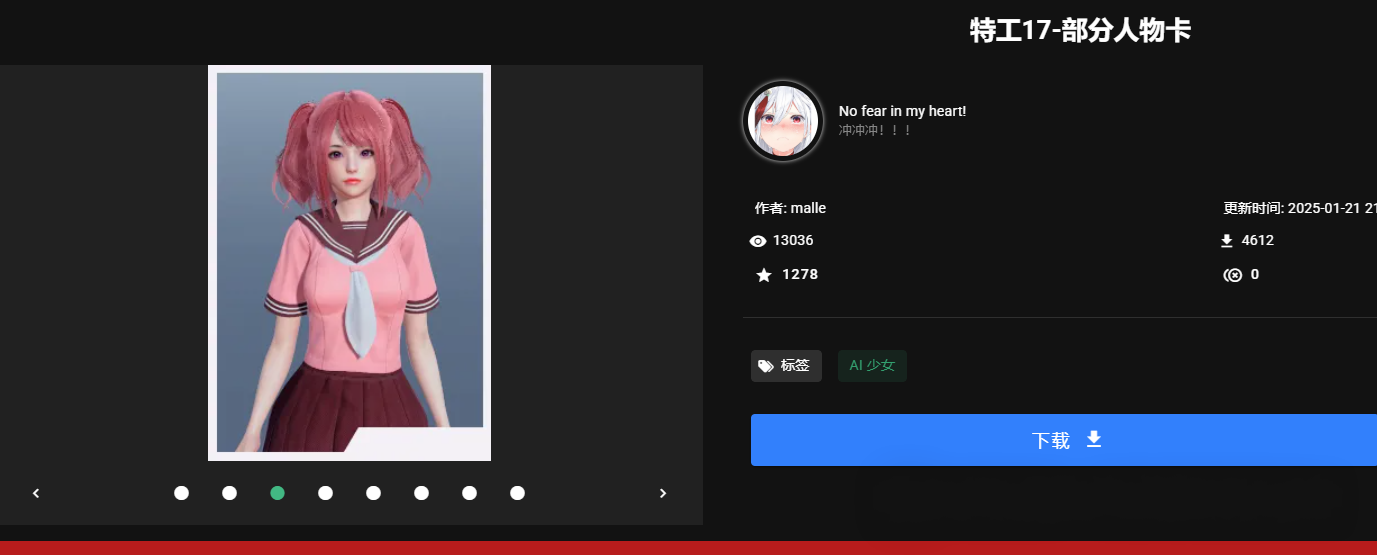The image size is (1377, 555).
Task: Click the previous slide arrow in carousel
Action: (x=36, y=493)
